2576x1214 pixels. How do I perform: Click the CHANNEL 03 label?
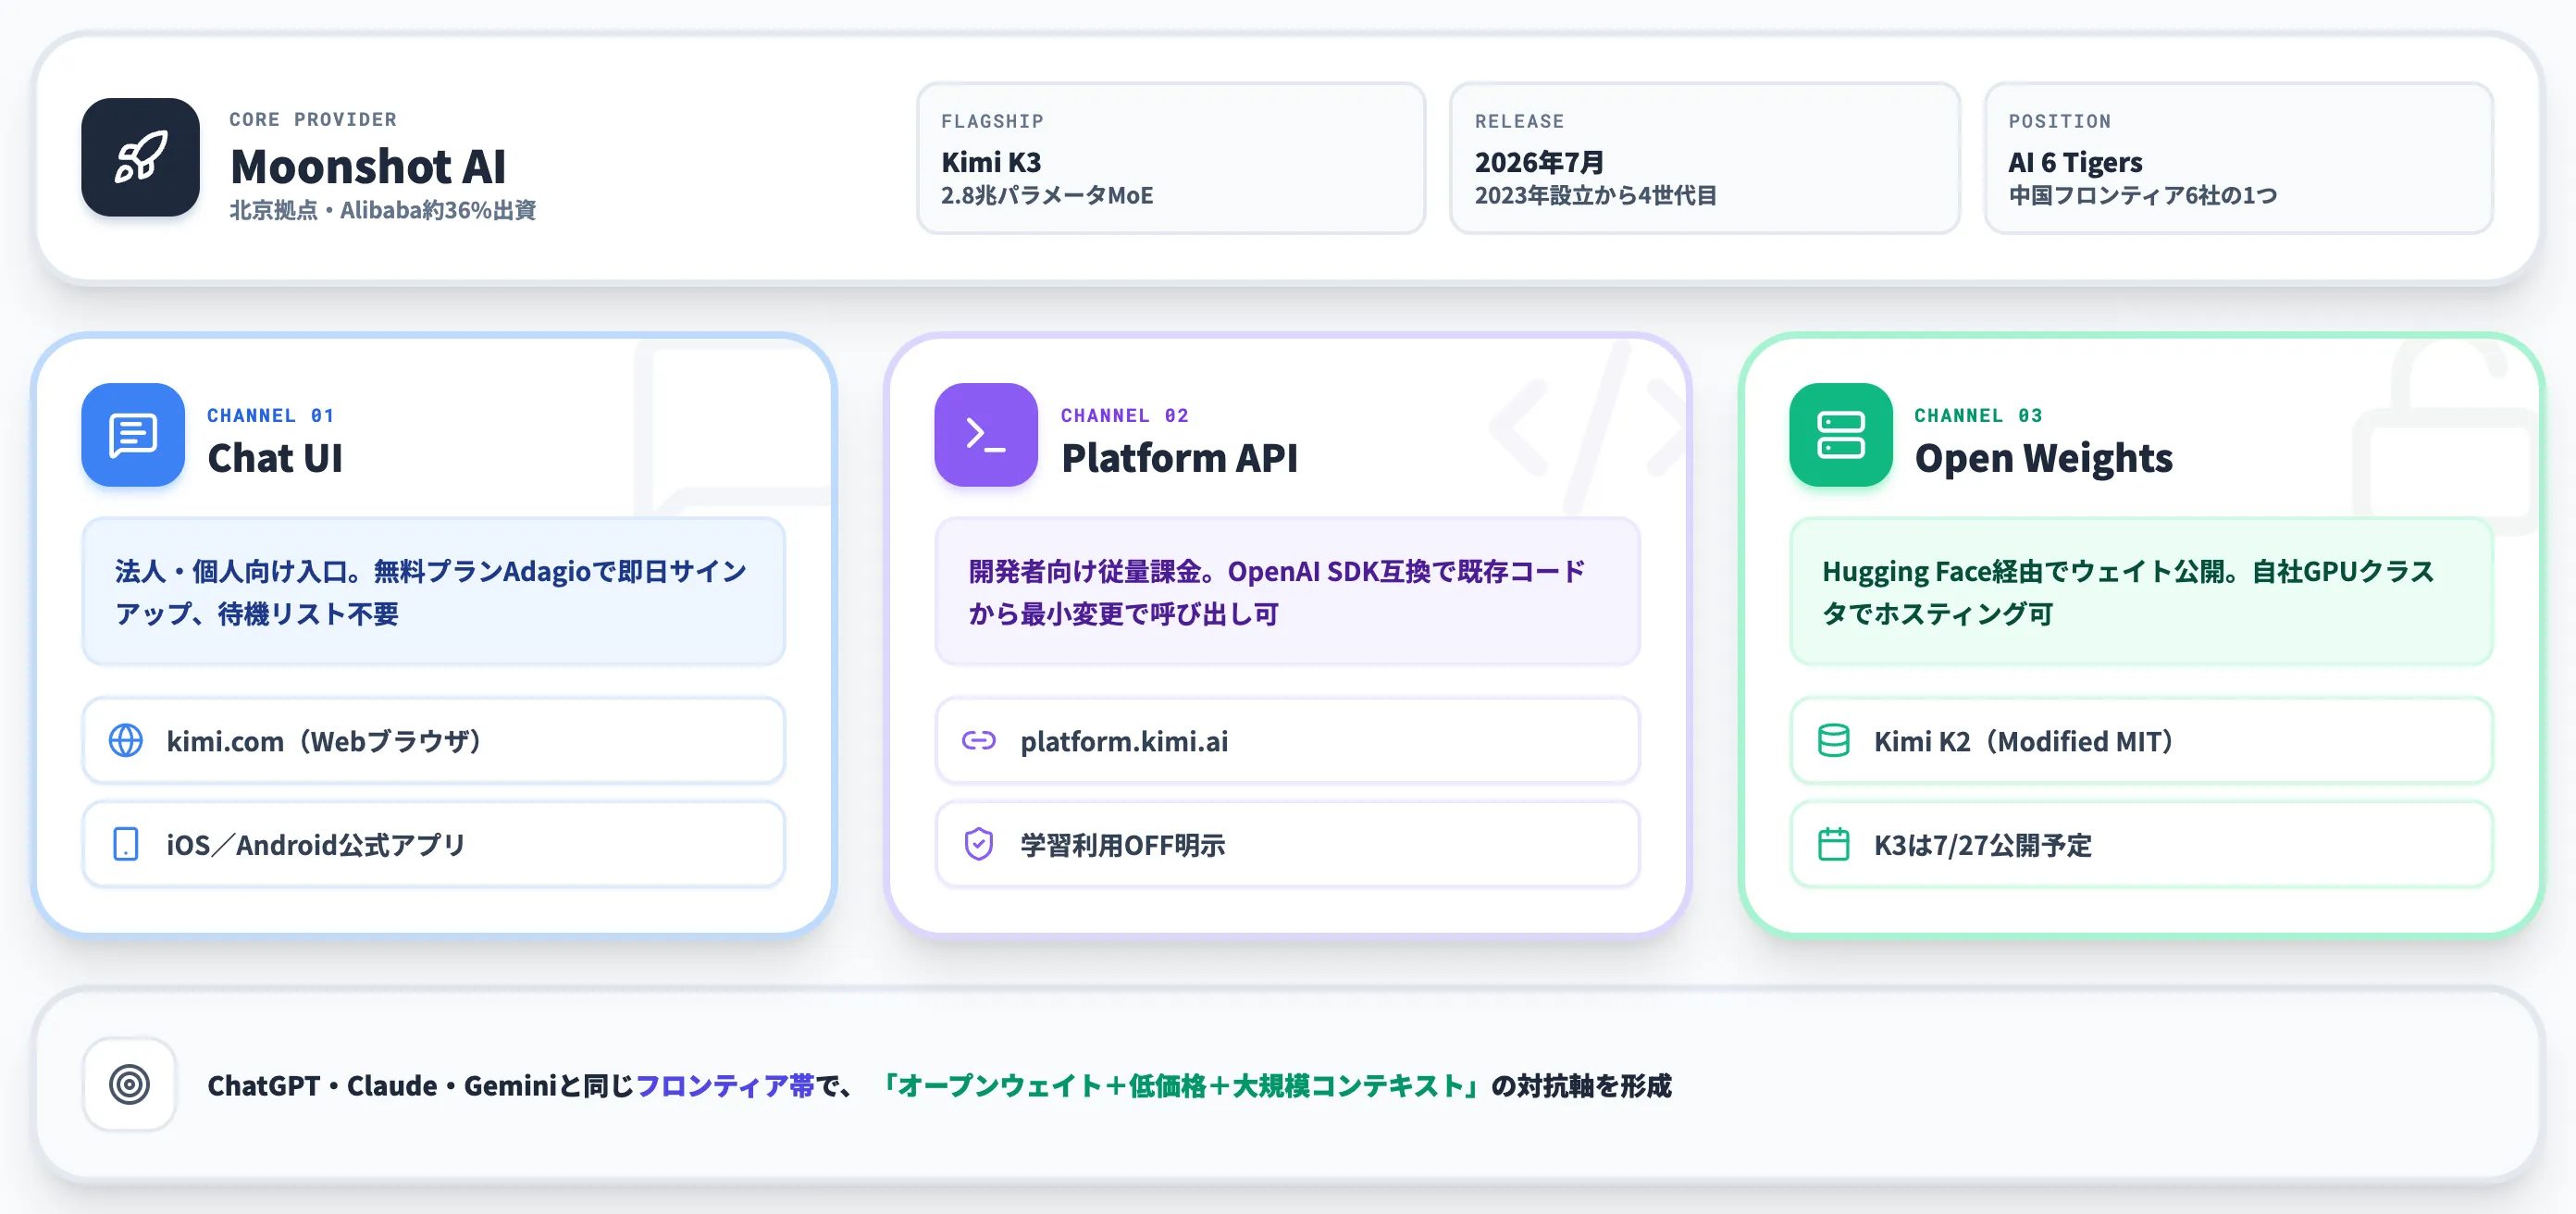coord(1978,415)
